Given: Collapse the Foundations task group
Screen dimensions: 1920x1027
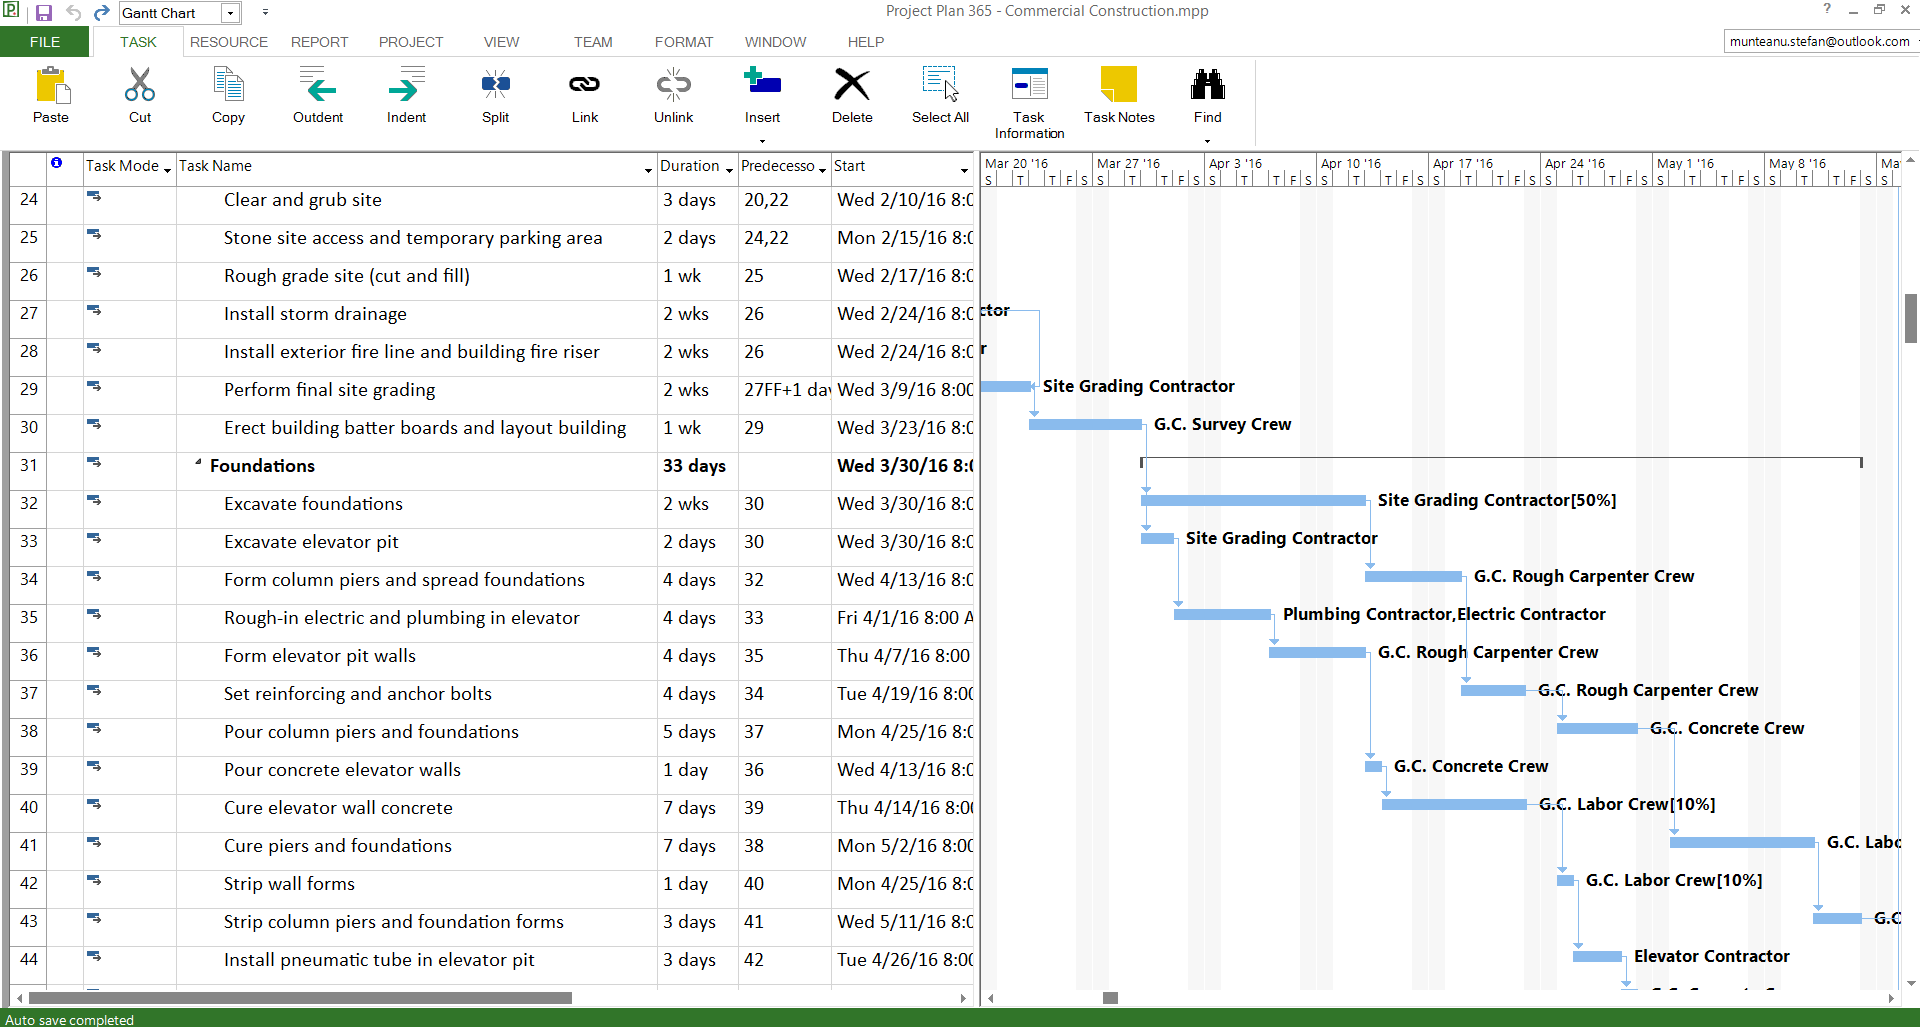Looking at the screenshot, I should pos(196,462).
